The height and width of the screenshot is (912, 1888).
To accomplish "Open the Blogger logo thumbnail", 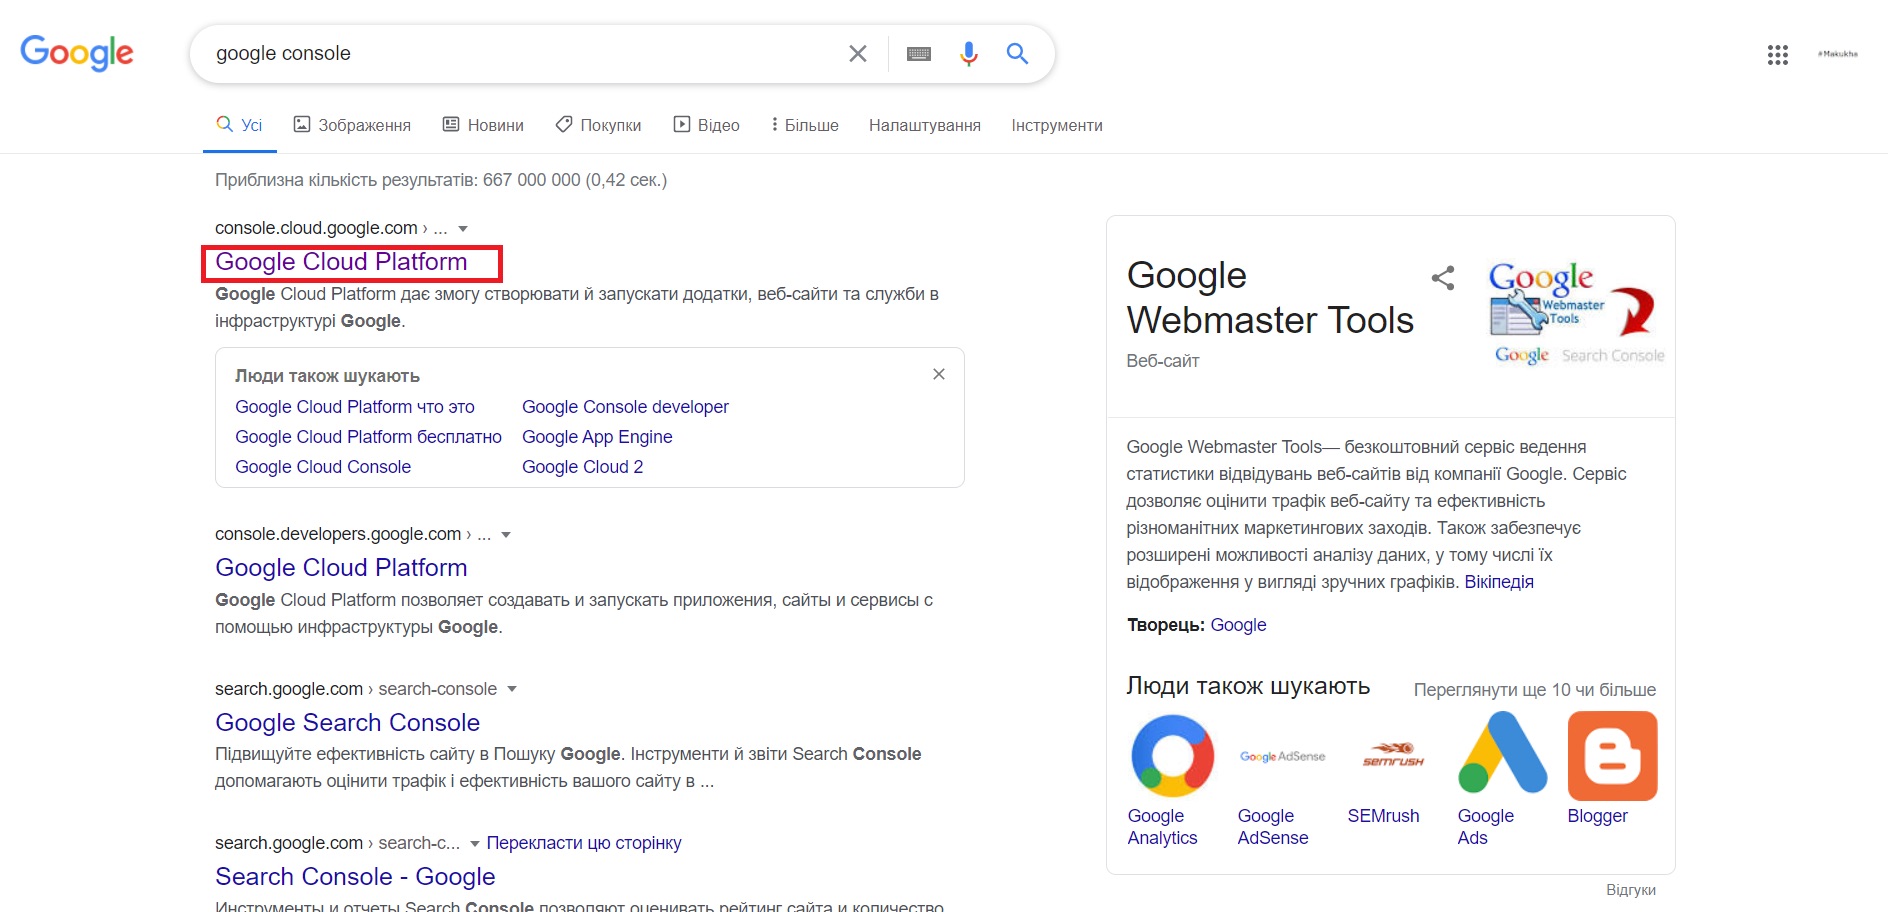I will 1612,756.
